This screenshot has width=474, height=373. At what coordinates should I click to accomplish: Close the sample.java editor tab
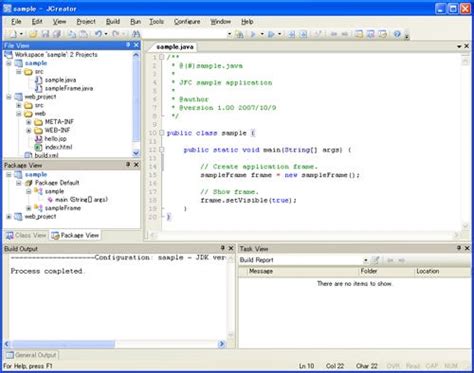tap(467, 46)
